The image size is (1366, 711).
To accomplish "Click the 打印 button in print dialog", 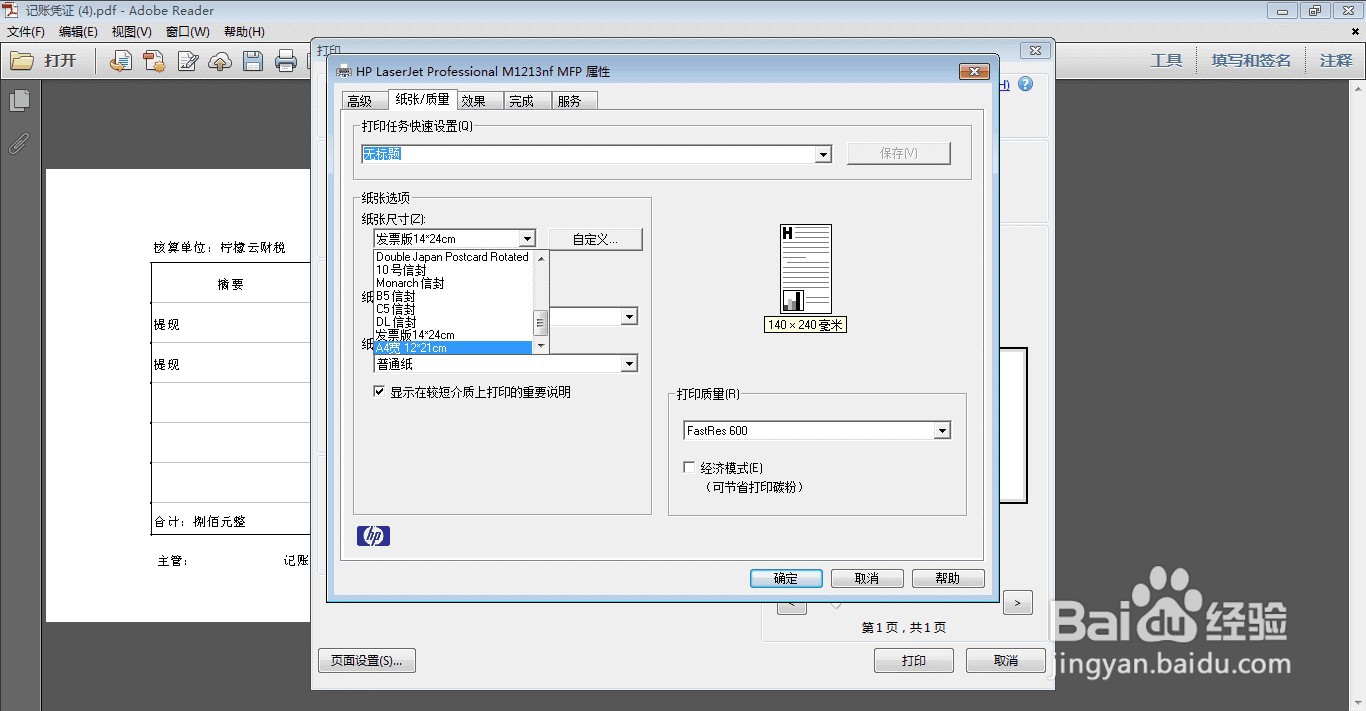I will 914,660.
